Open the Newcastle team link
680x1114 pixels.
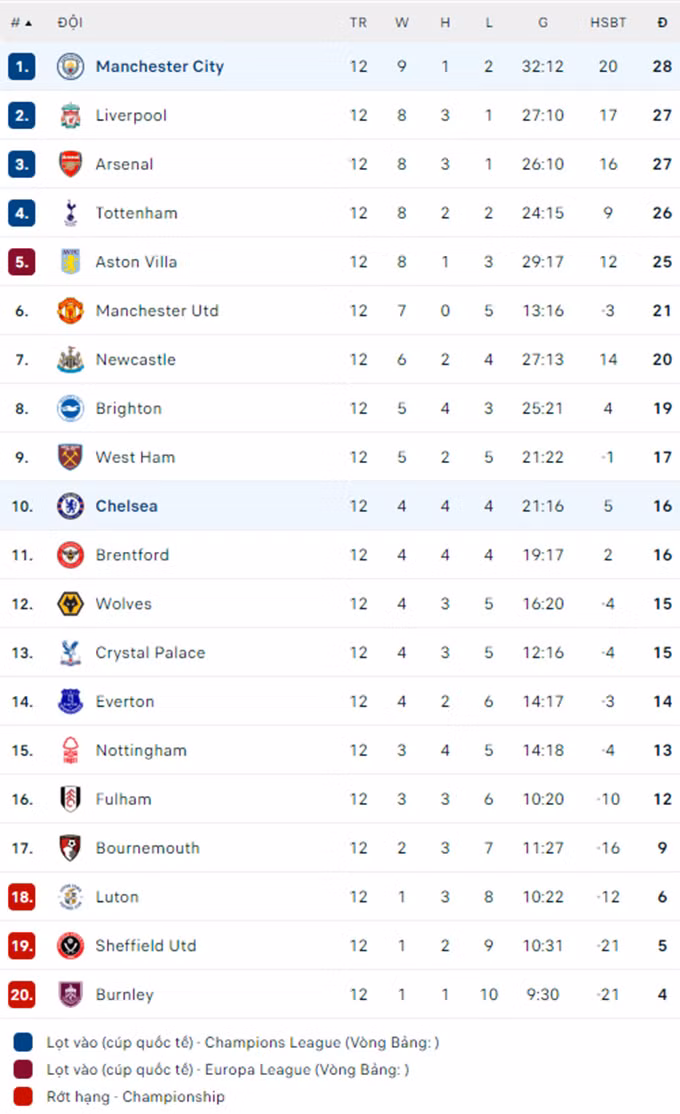tap(135, 360)
